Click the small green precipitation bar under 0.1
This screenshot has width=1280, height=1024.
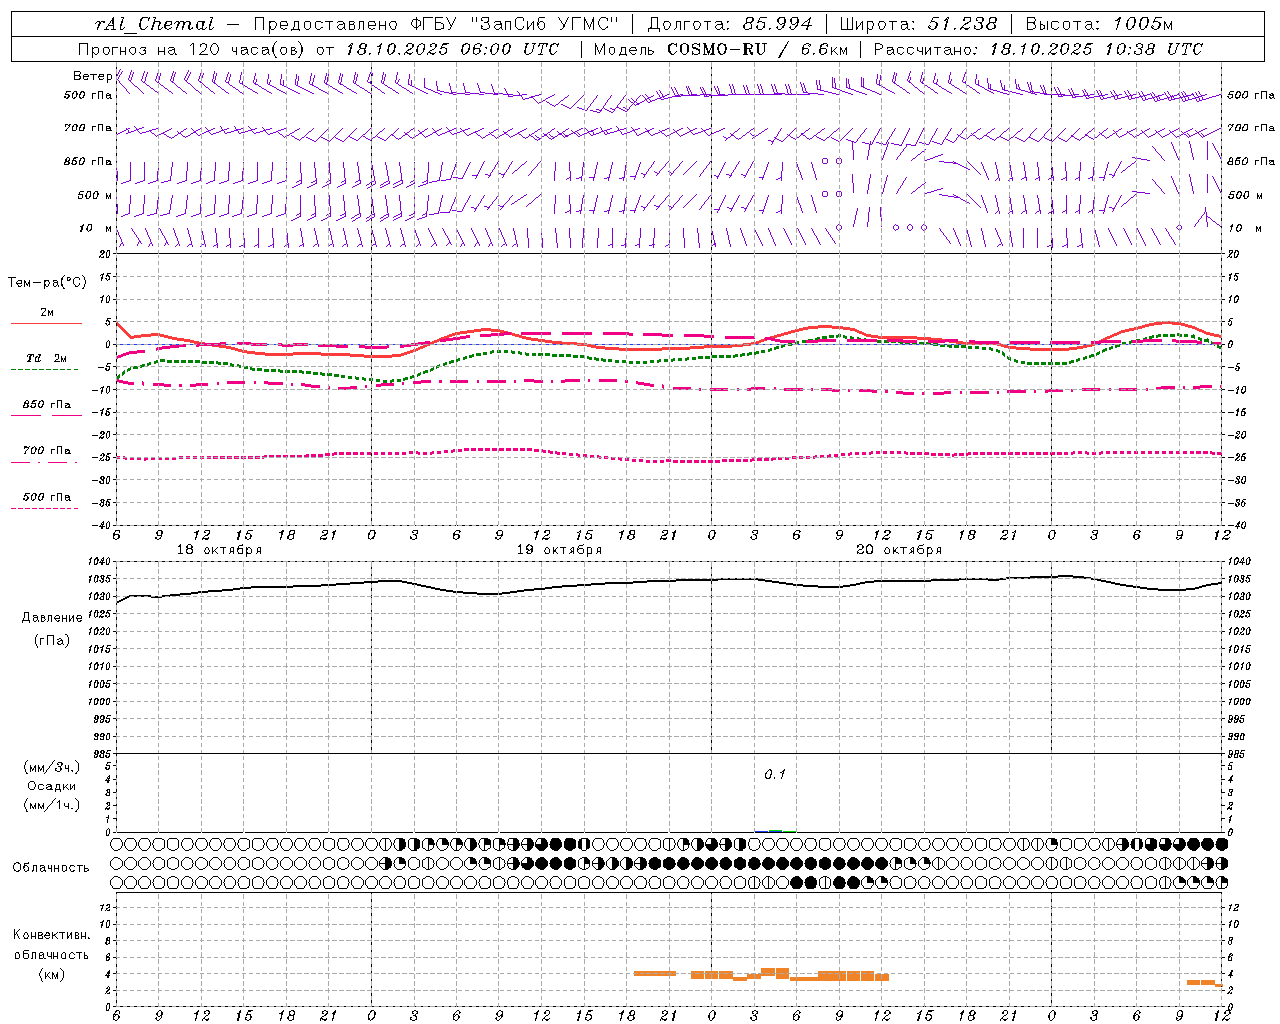tap(775, 831)
